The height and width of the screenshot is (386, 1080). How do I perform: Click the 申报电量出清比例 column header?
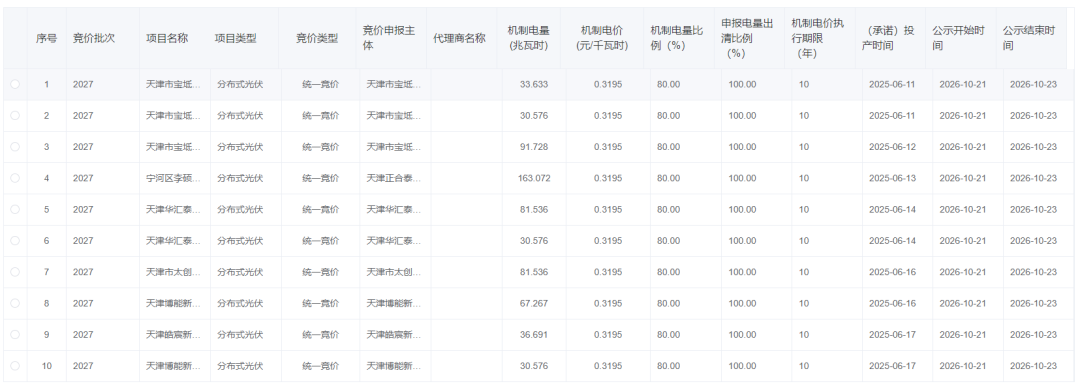point(748,39)
